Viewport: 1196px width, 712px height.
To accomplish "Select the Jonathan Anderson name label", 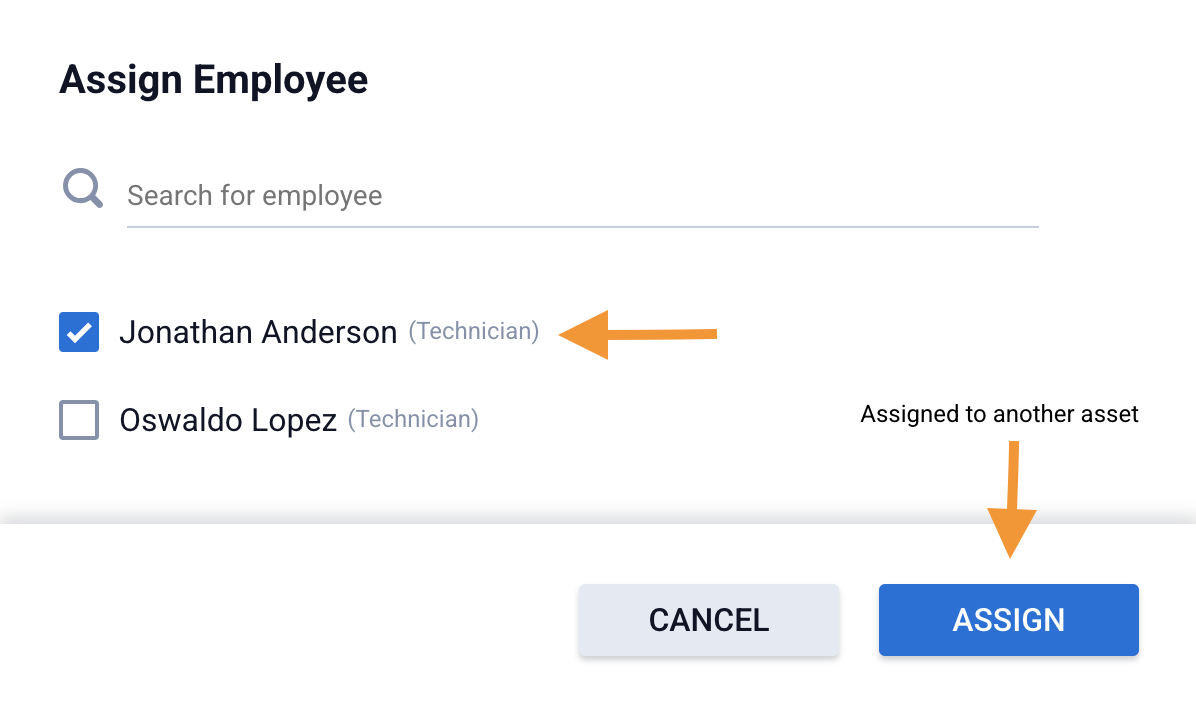I will [258, 332].
